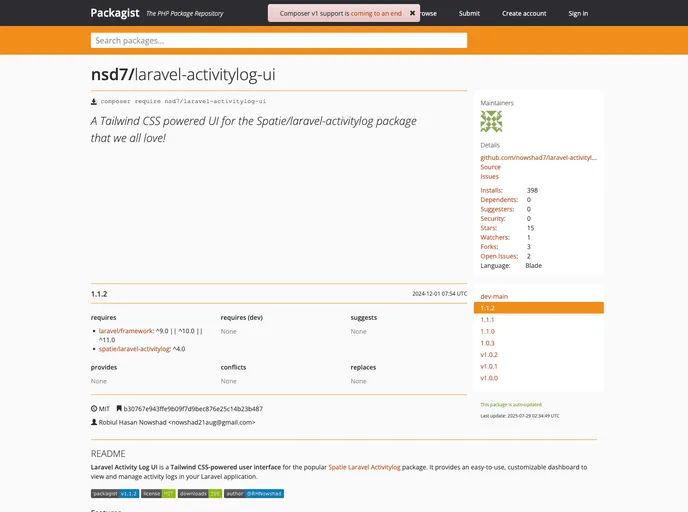Click the Packagist logo
688x512 pixels.
point(115,13)
